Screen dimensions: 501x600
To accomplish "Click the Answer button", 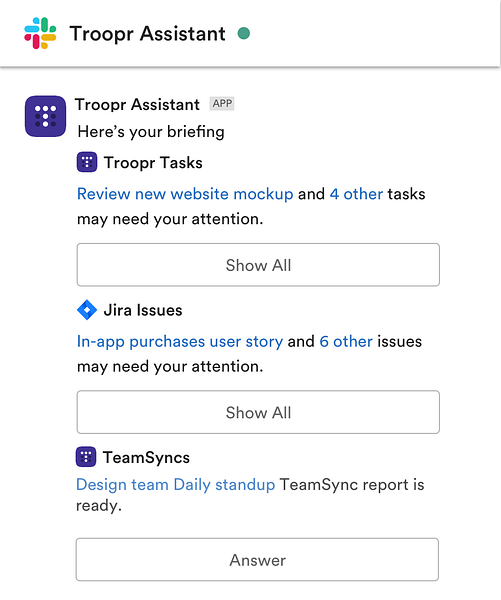I will 257,559.
